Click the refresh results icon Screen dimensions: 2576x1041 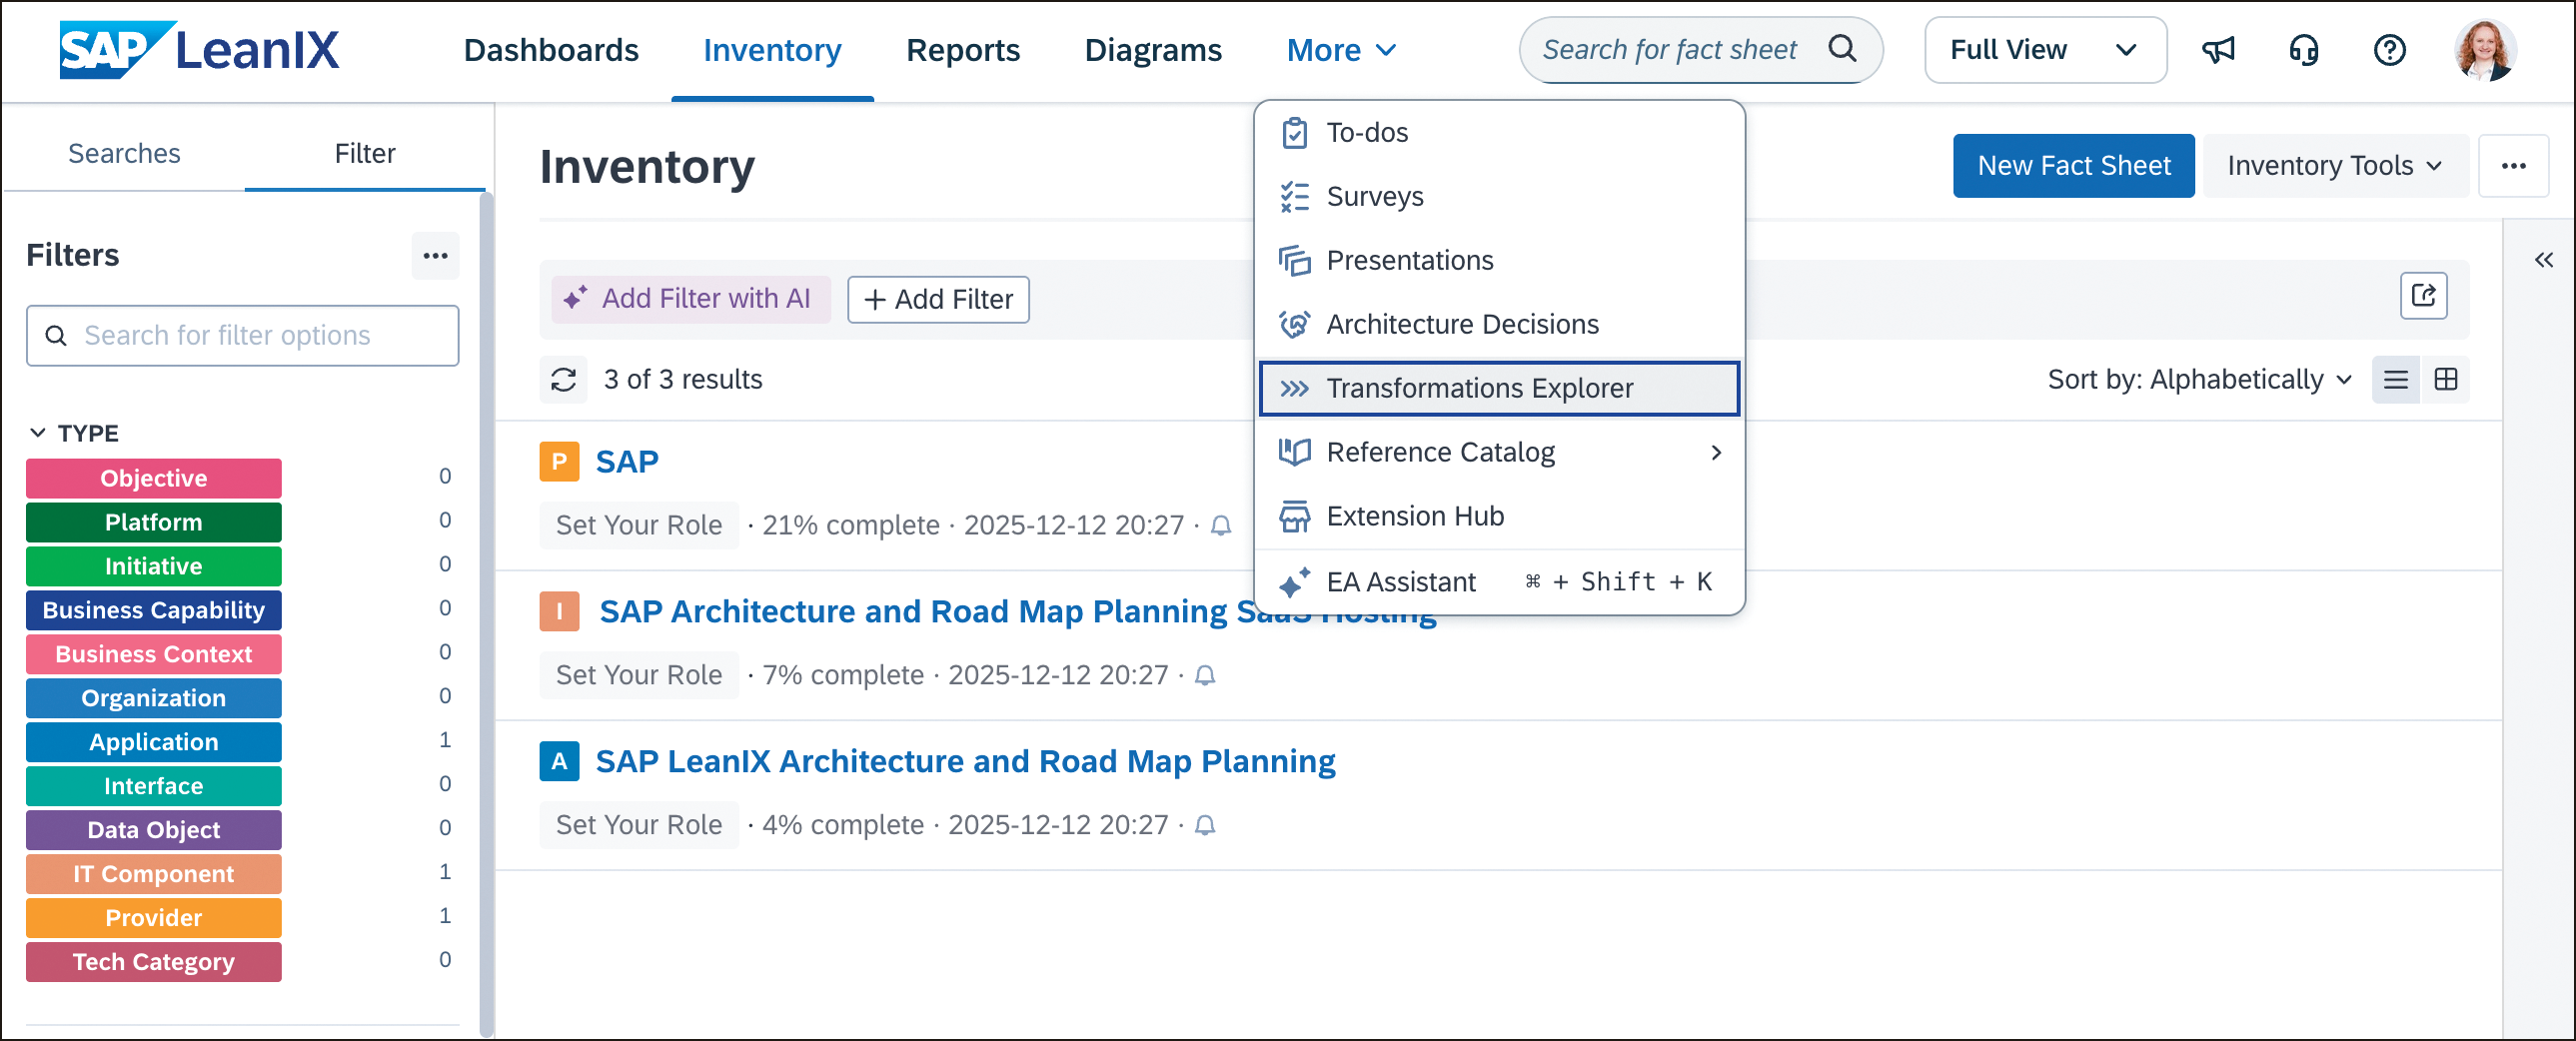tap(564, 379)
